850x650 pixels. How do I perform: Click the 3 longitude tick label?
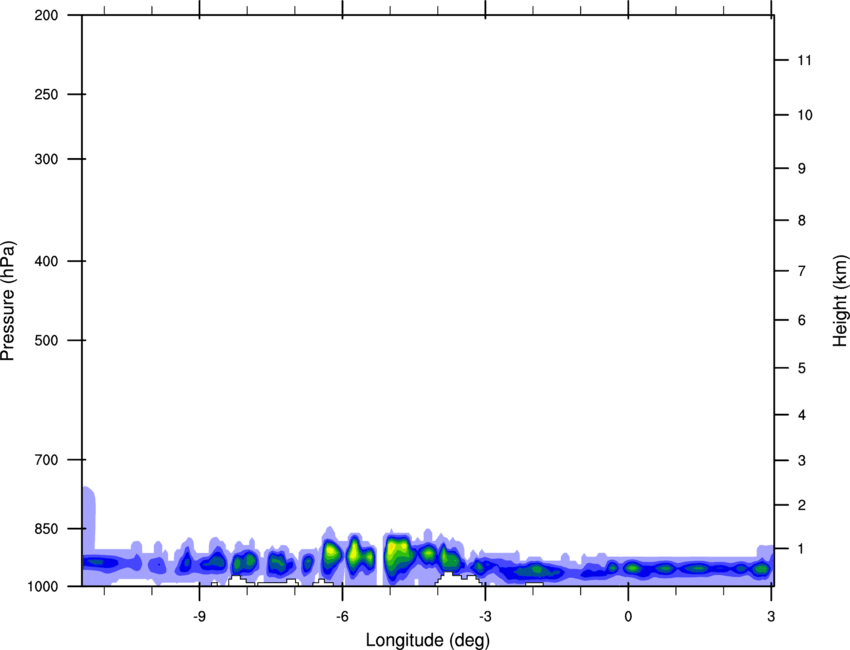point(771,617)
